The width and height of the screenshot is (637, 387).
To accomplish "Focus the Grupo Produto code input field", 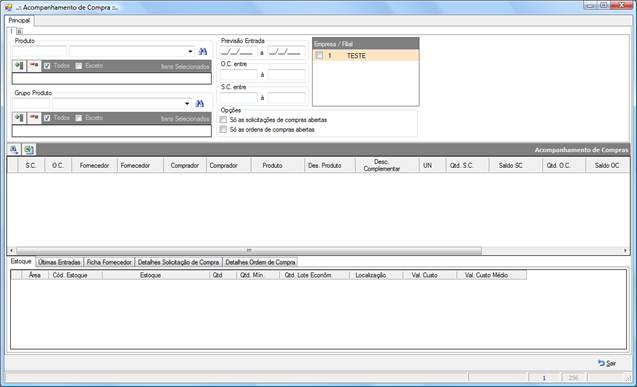I will (x=31, y=104).
